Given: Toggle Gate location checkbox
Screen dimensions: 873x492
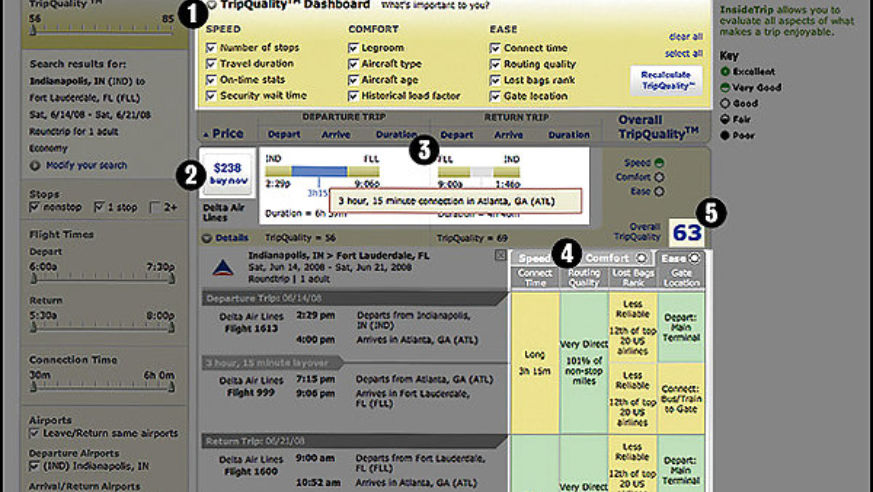Looking at the screenshot, I should point(495,97).
